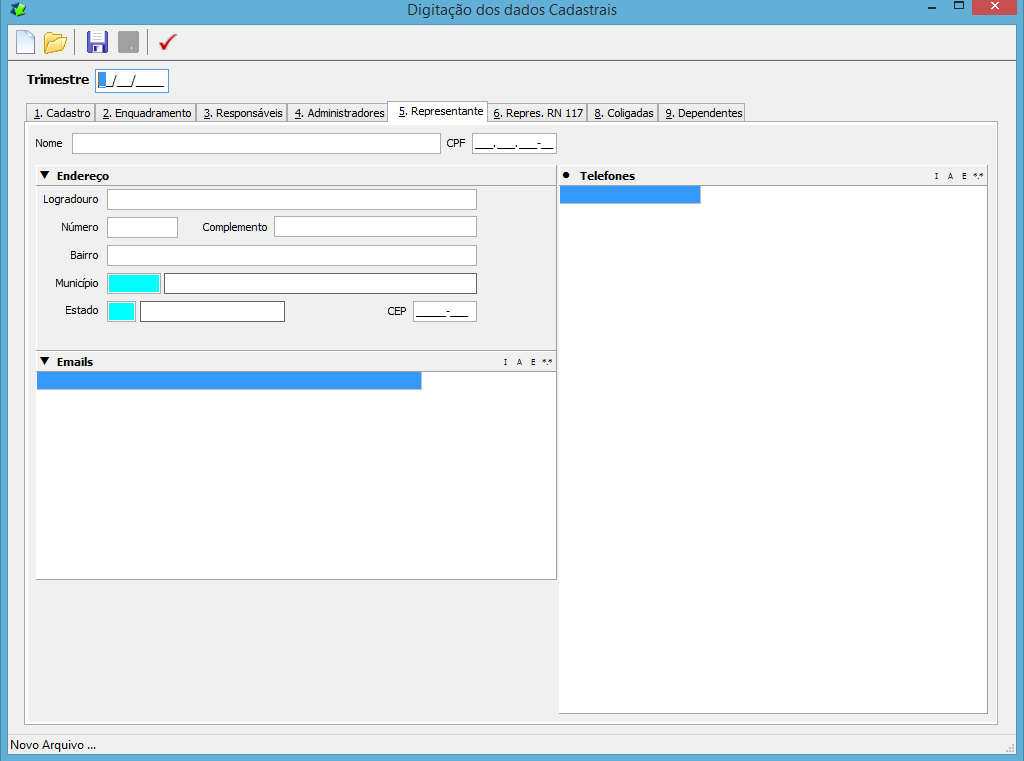Open the 6. Repres. RN 117 tab
The height and width of the screenshot is (761, 1024).
pos(537,113)
